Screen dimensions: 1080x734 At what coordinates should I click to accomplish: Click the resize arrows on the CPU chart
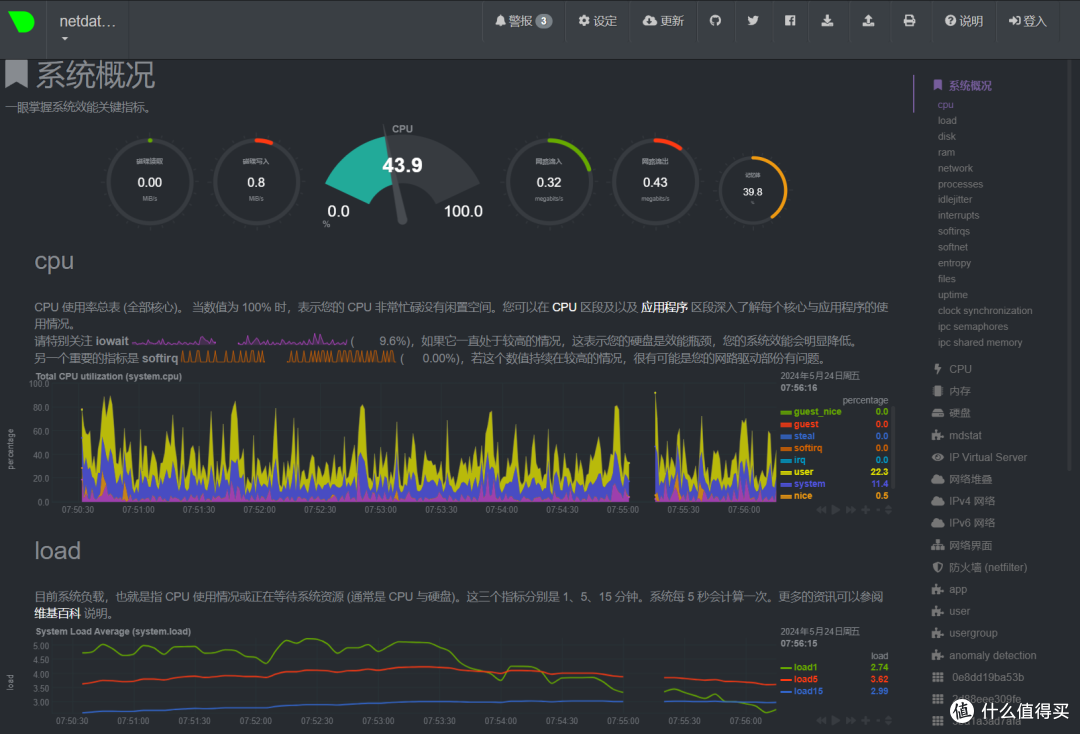pos(887,509)
